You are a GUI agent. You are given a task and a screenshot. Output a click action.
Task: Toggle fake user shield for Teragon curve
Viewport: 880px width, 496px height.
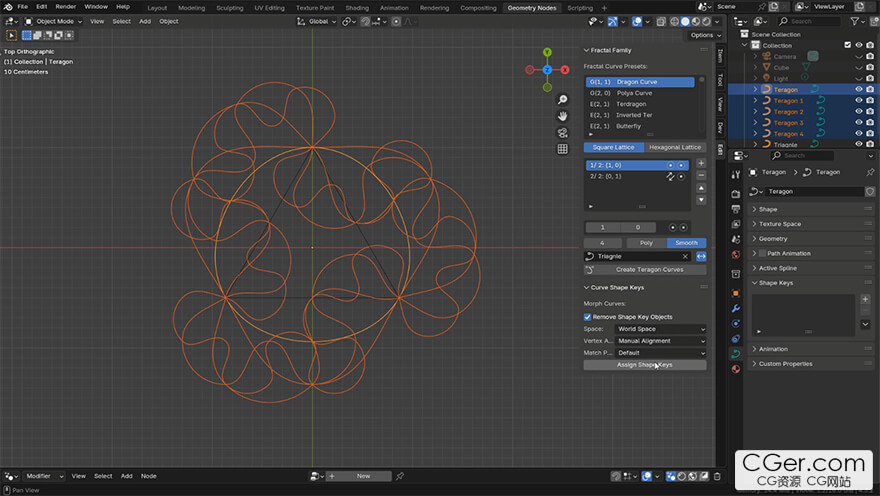click(870, 191)
